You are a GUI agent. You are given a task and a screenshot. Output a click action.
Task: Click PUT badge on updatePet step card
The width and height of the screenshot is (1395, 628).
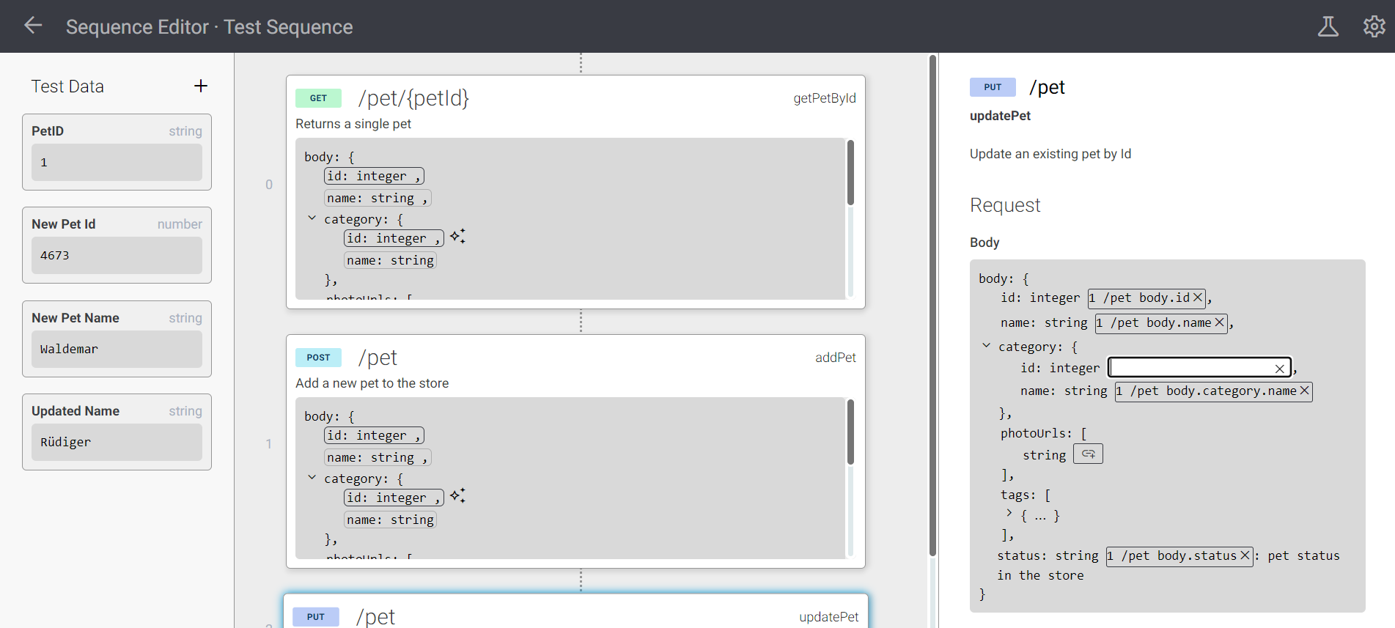pos(316,617)
